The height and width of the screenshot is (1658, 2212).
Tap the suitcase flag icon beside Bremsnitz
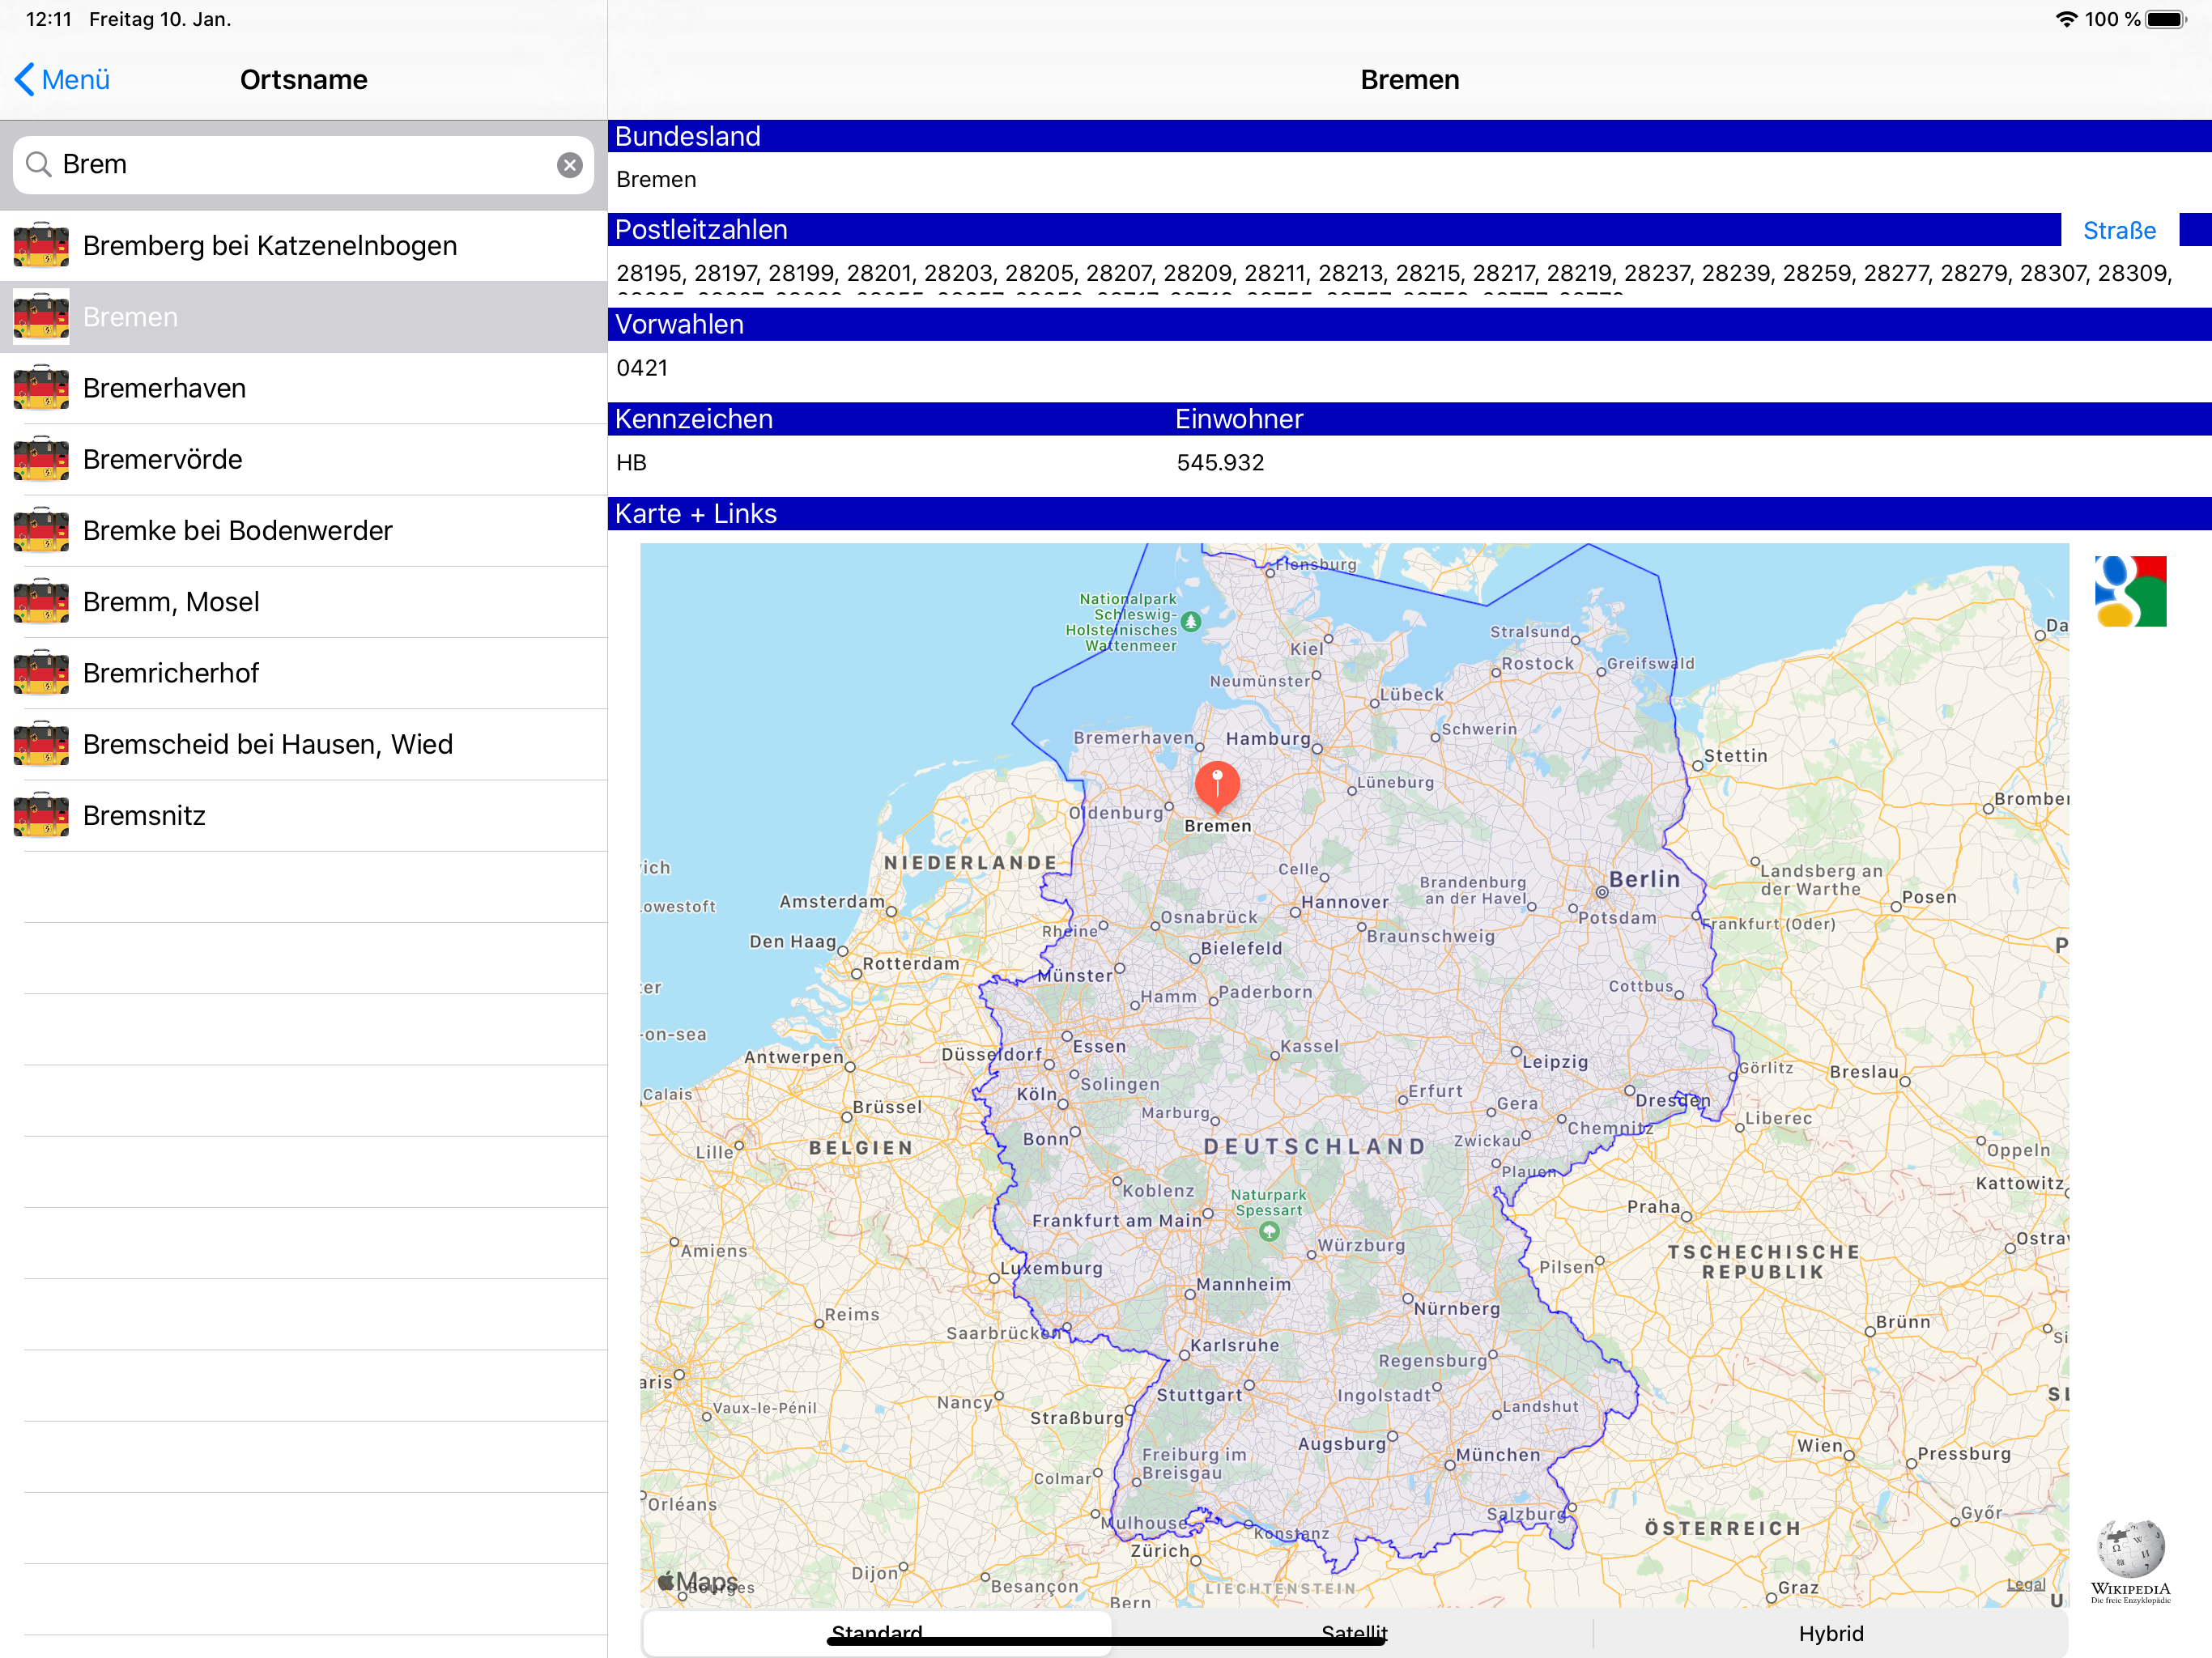coord(41,815)
